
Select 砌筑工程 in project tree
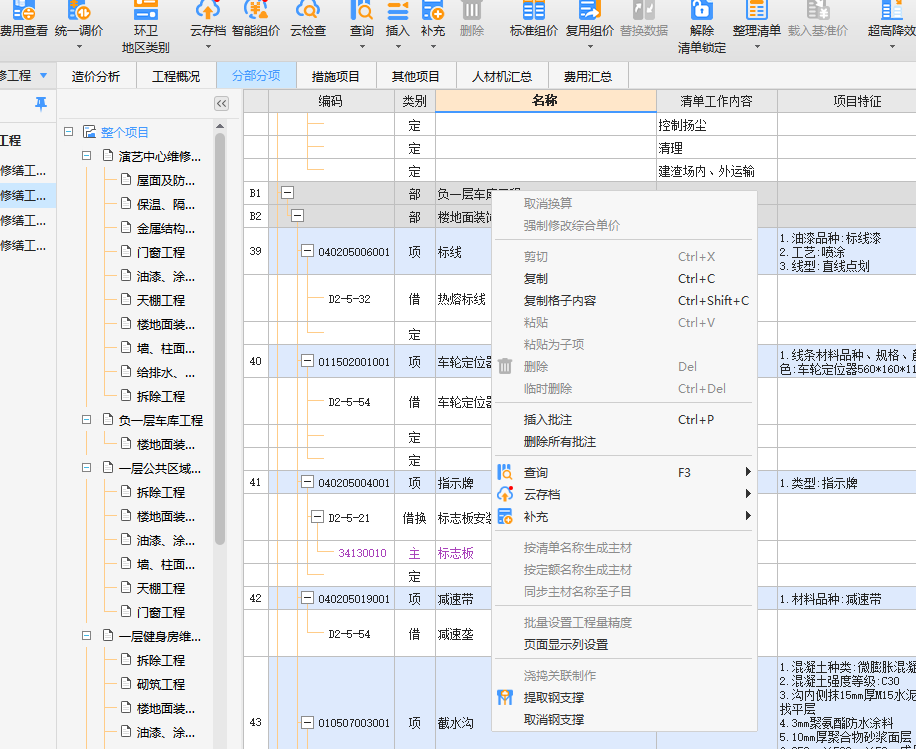(x=161, y=684)
